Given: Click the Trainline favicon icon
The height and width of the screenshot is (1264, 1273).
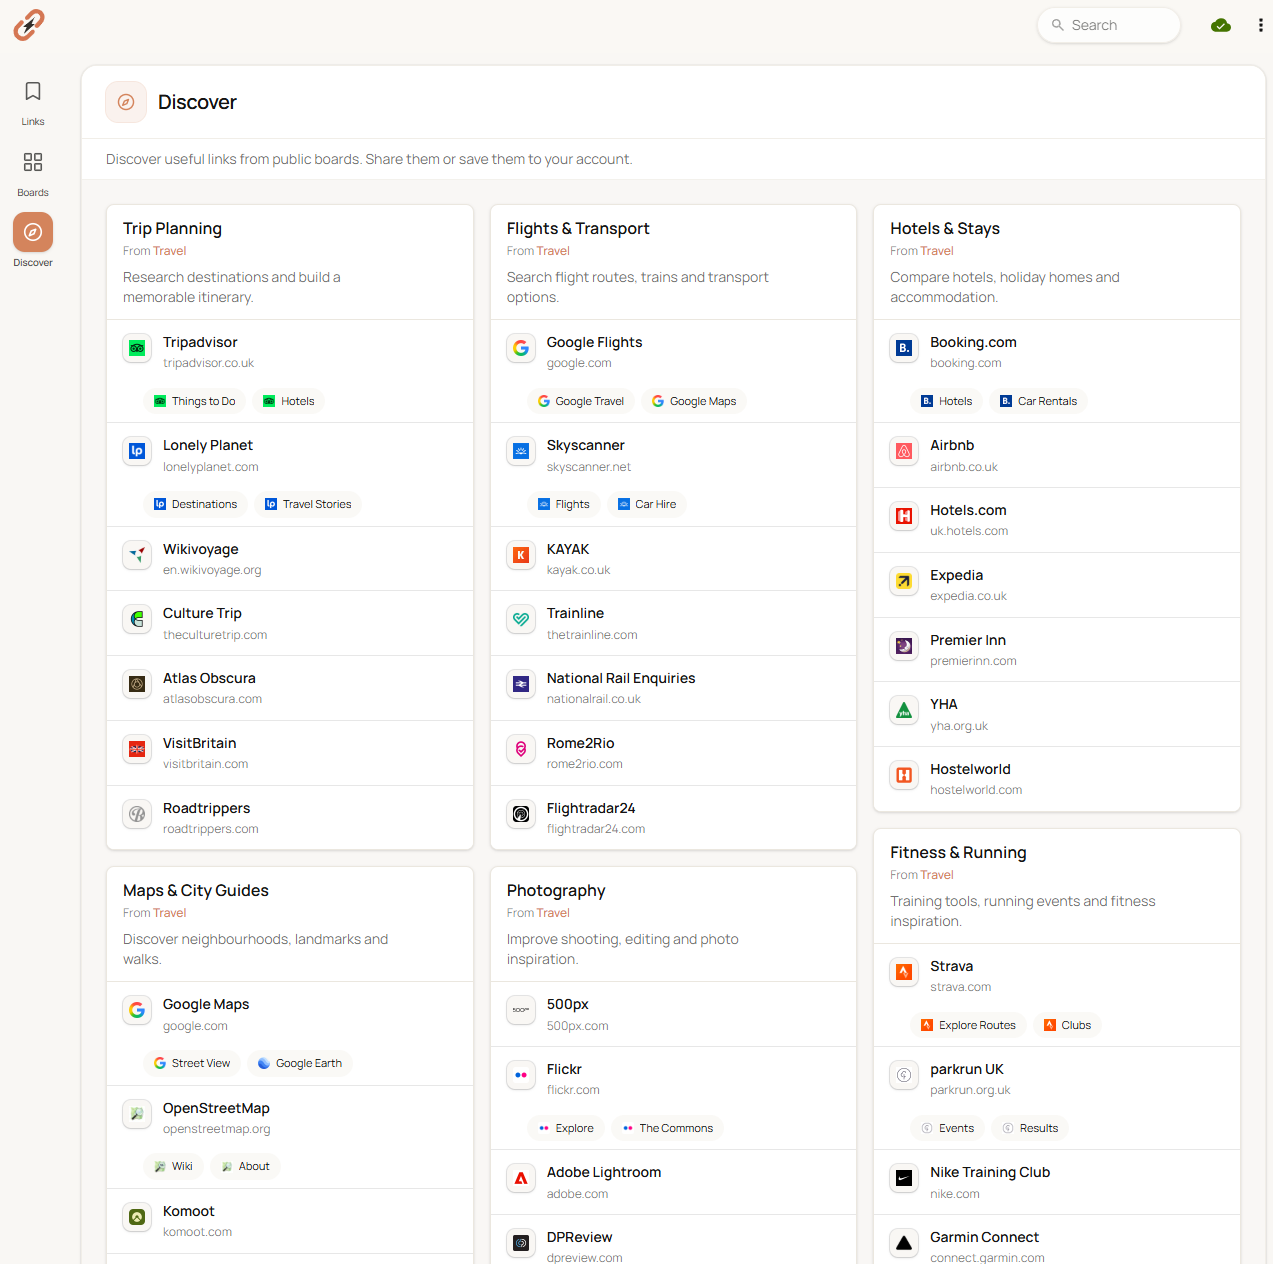Looking at the screenshot, I should click(521, 619).
